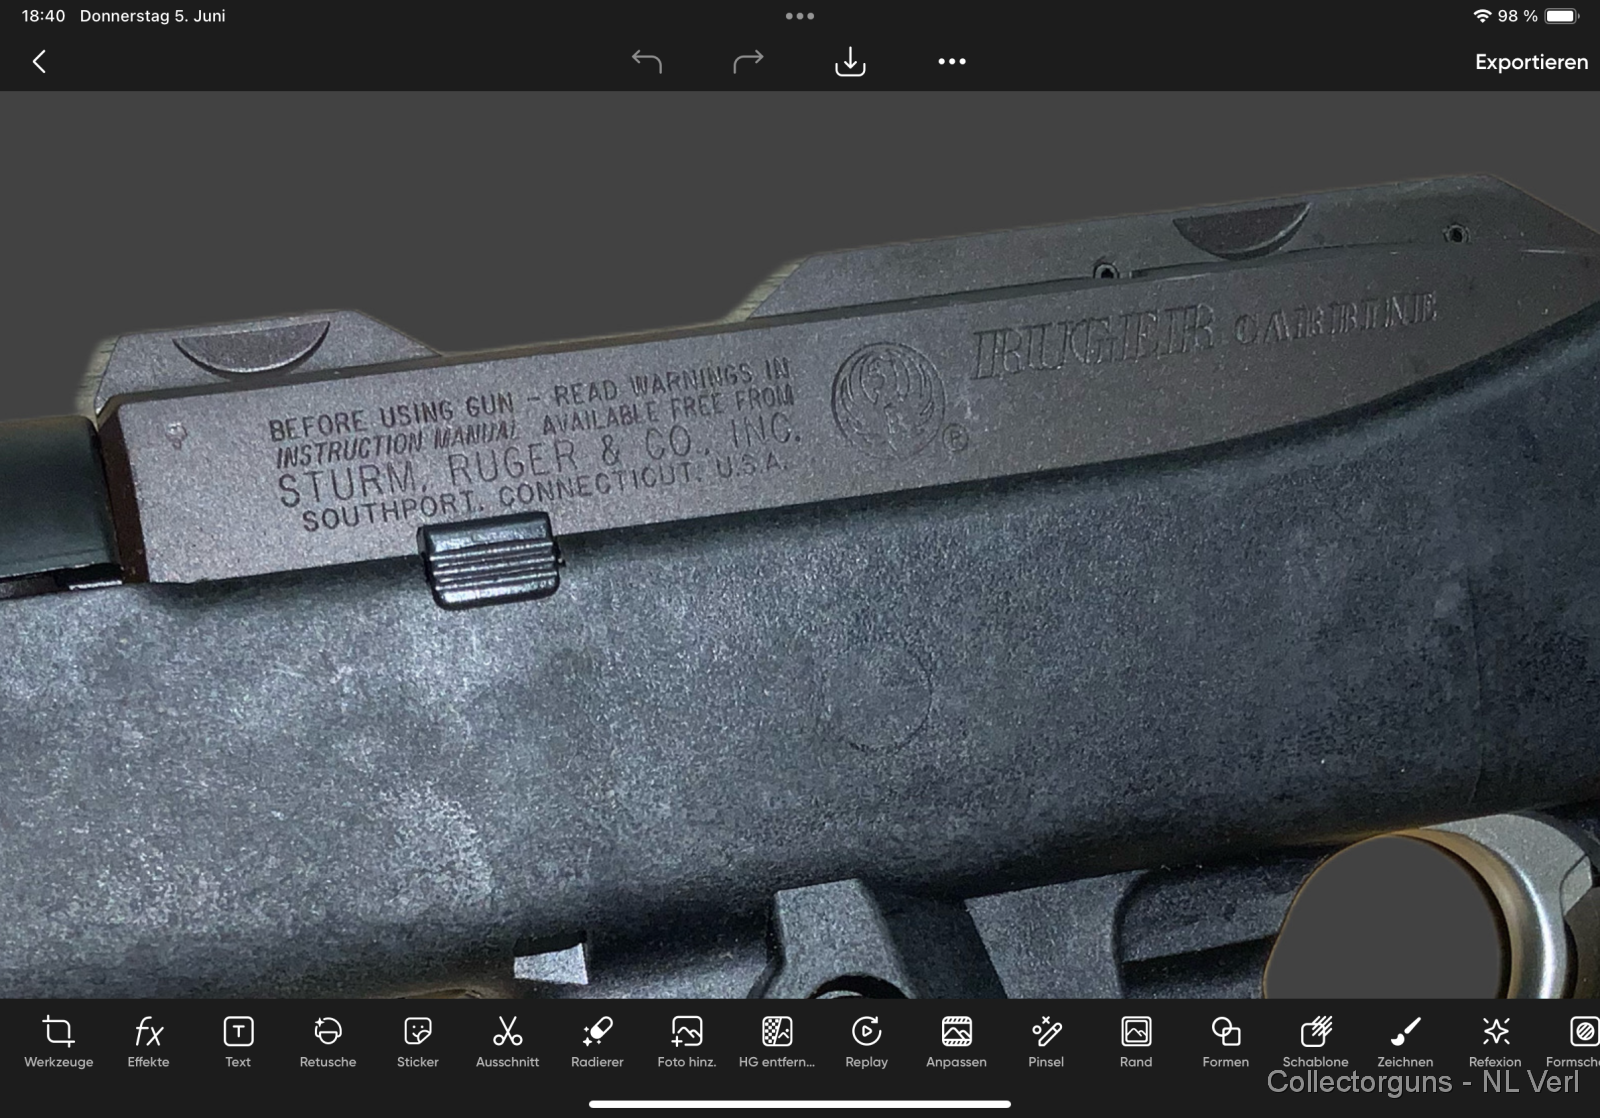Screen dimensions: 1600x1118
Task: Open the Rand border tool
Action: point(1136,1042)
